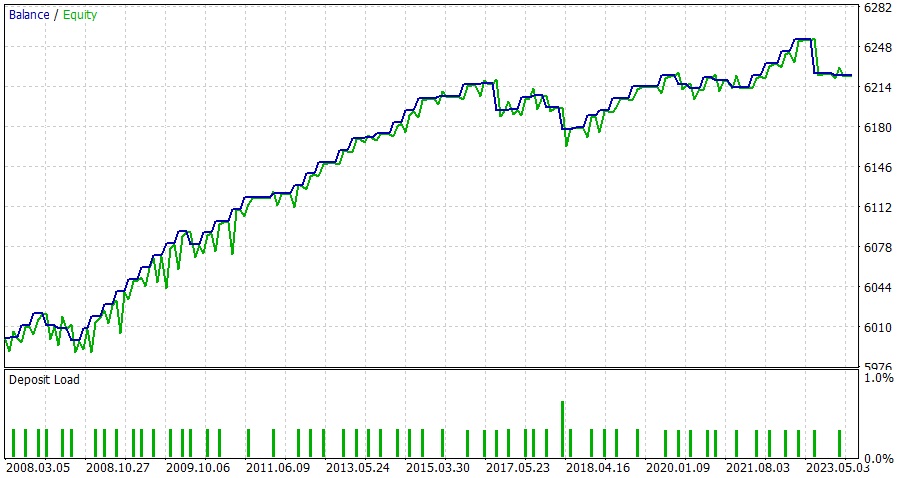Select the 6010 axis value
Screen dimensions: 913x478
point(877,328)
